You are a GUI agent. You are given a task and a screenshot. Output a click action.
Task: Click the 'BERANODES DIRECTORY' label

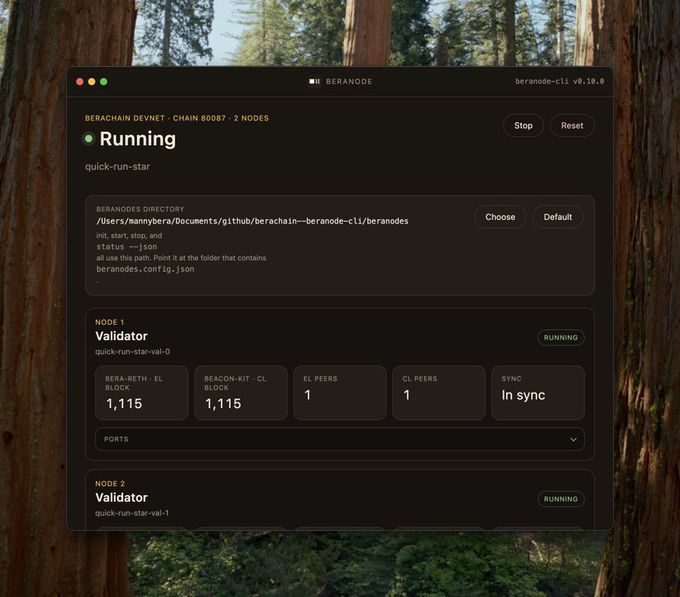coord(140,209)
